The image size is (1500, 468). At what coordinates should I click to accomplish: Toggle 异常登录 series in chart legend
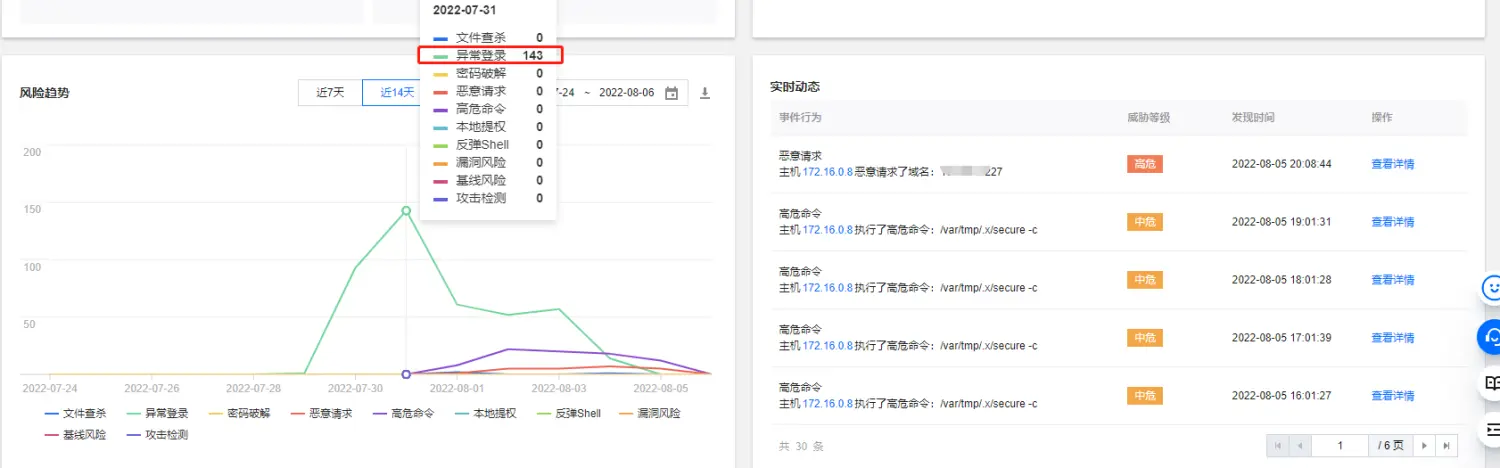[159, 413]
